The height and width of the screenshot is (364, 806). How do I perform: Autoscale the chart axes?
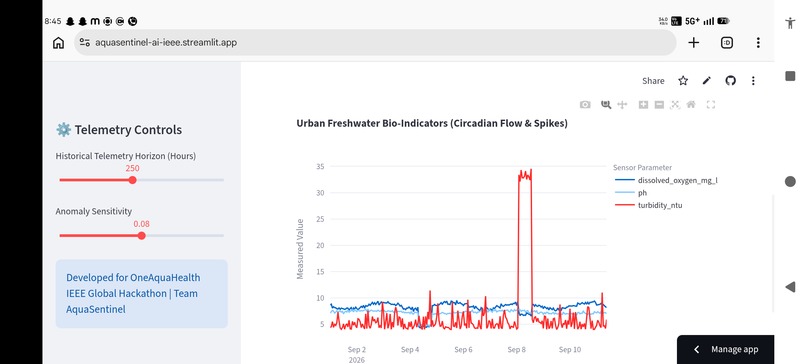(675, 105)
